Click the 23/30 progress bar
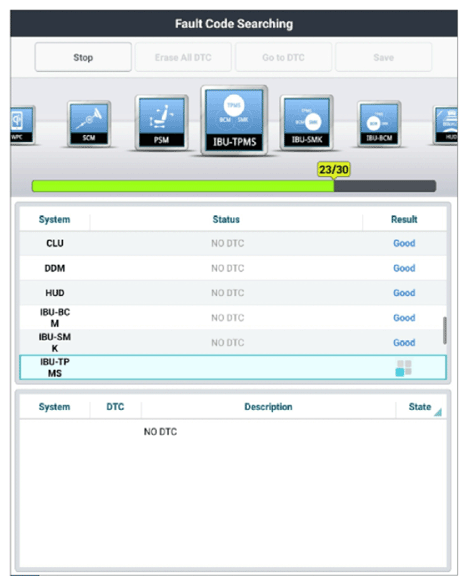Viewport: 468px width, 585px height. [234, 186]
